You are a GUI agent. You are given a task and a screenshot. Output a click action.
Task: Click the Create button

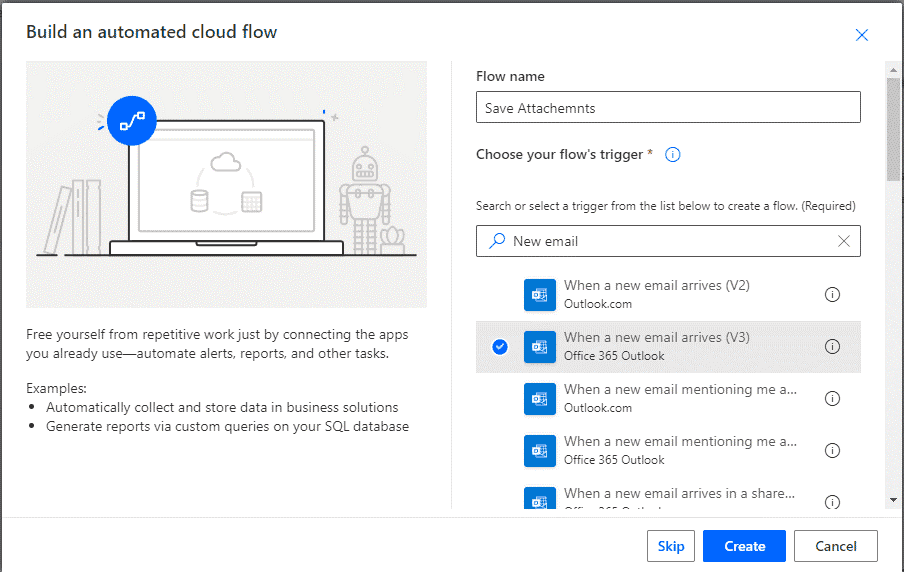[x=744, y=546]
